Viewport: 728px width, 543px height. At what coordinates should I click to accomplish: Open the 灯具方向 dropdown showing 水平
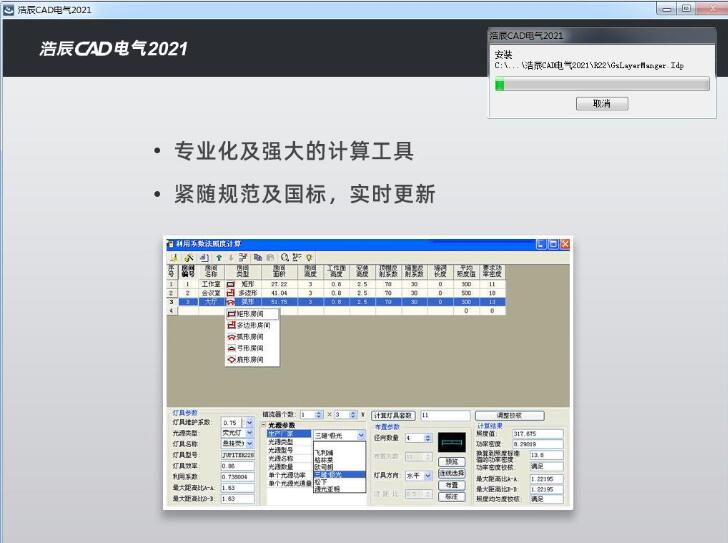tap(428, 476)
